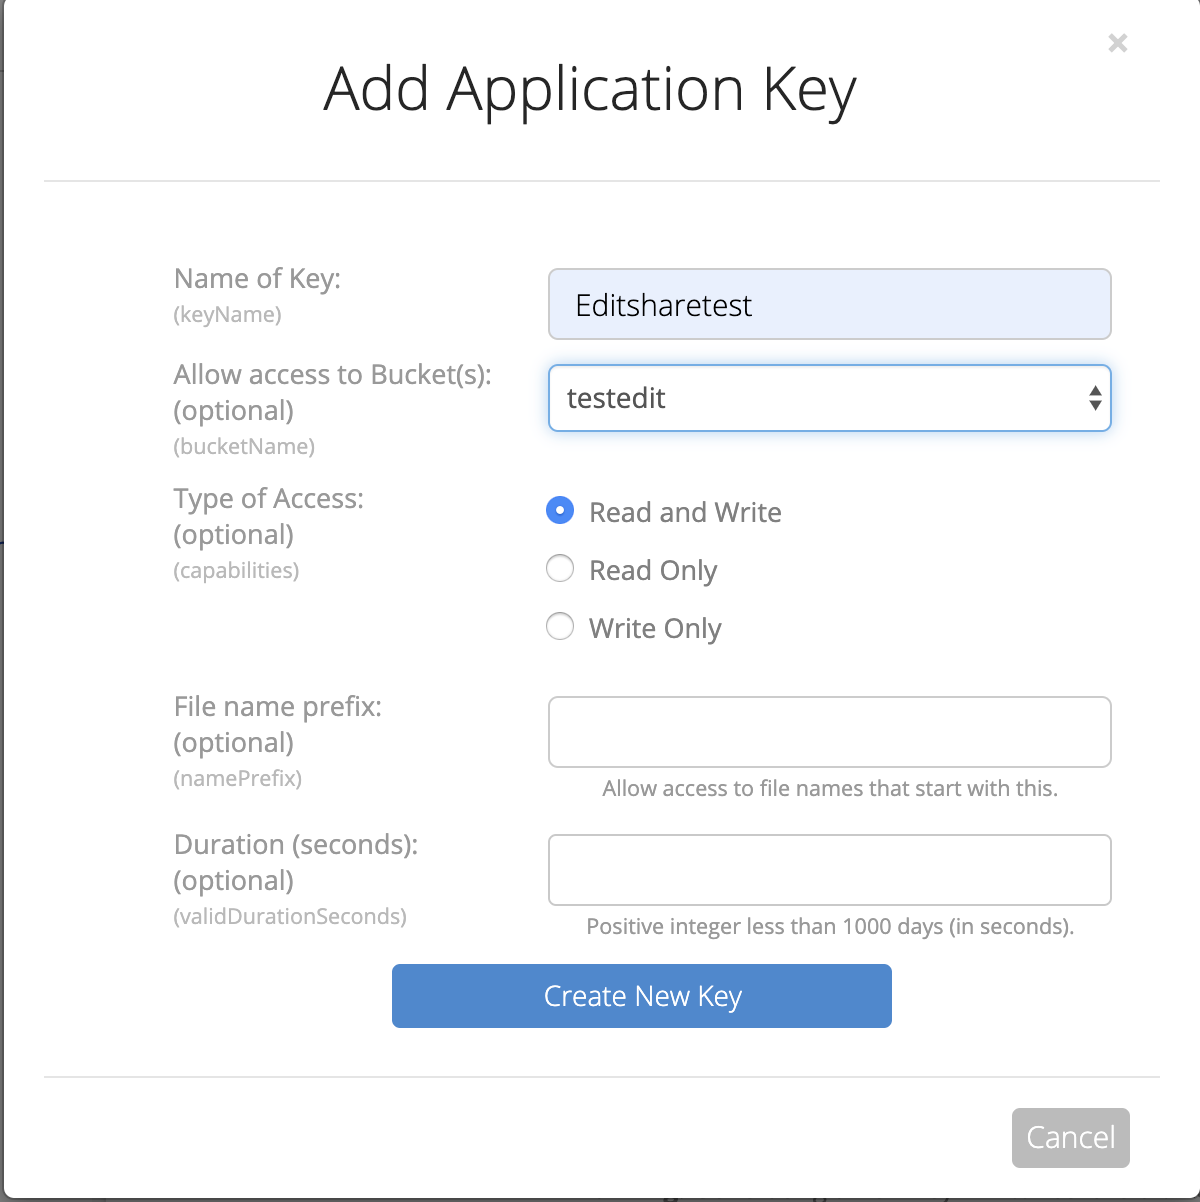Click the 'Read and Write' label text
Screen dimensions: 1200x1202
685,512
